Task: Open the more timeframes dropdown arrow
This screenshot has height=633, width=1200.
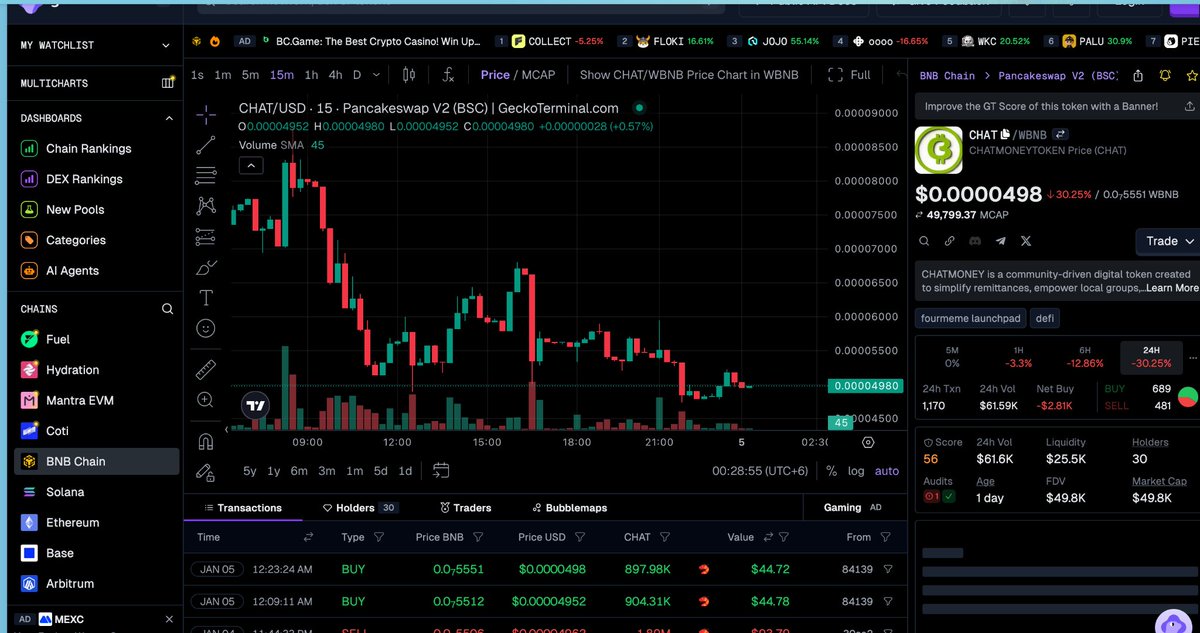Action: click(376, 75)
